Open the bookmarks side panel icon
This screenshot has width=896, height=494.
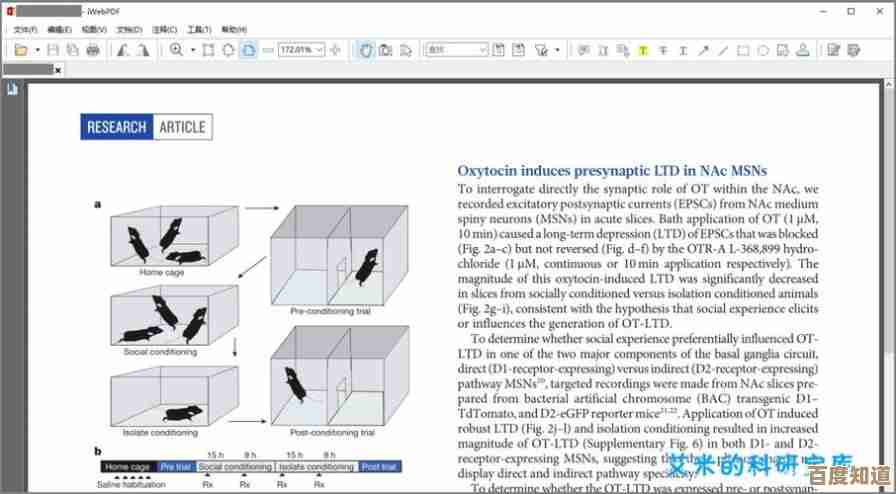coord(12,89)
